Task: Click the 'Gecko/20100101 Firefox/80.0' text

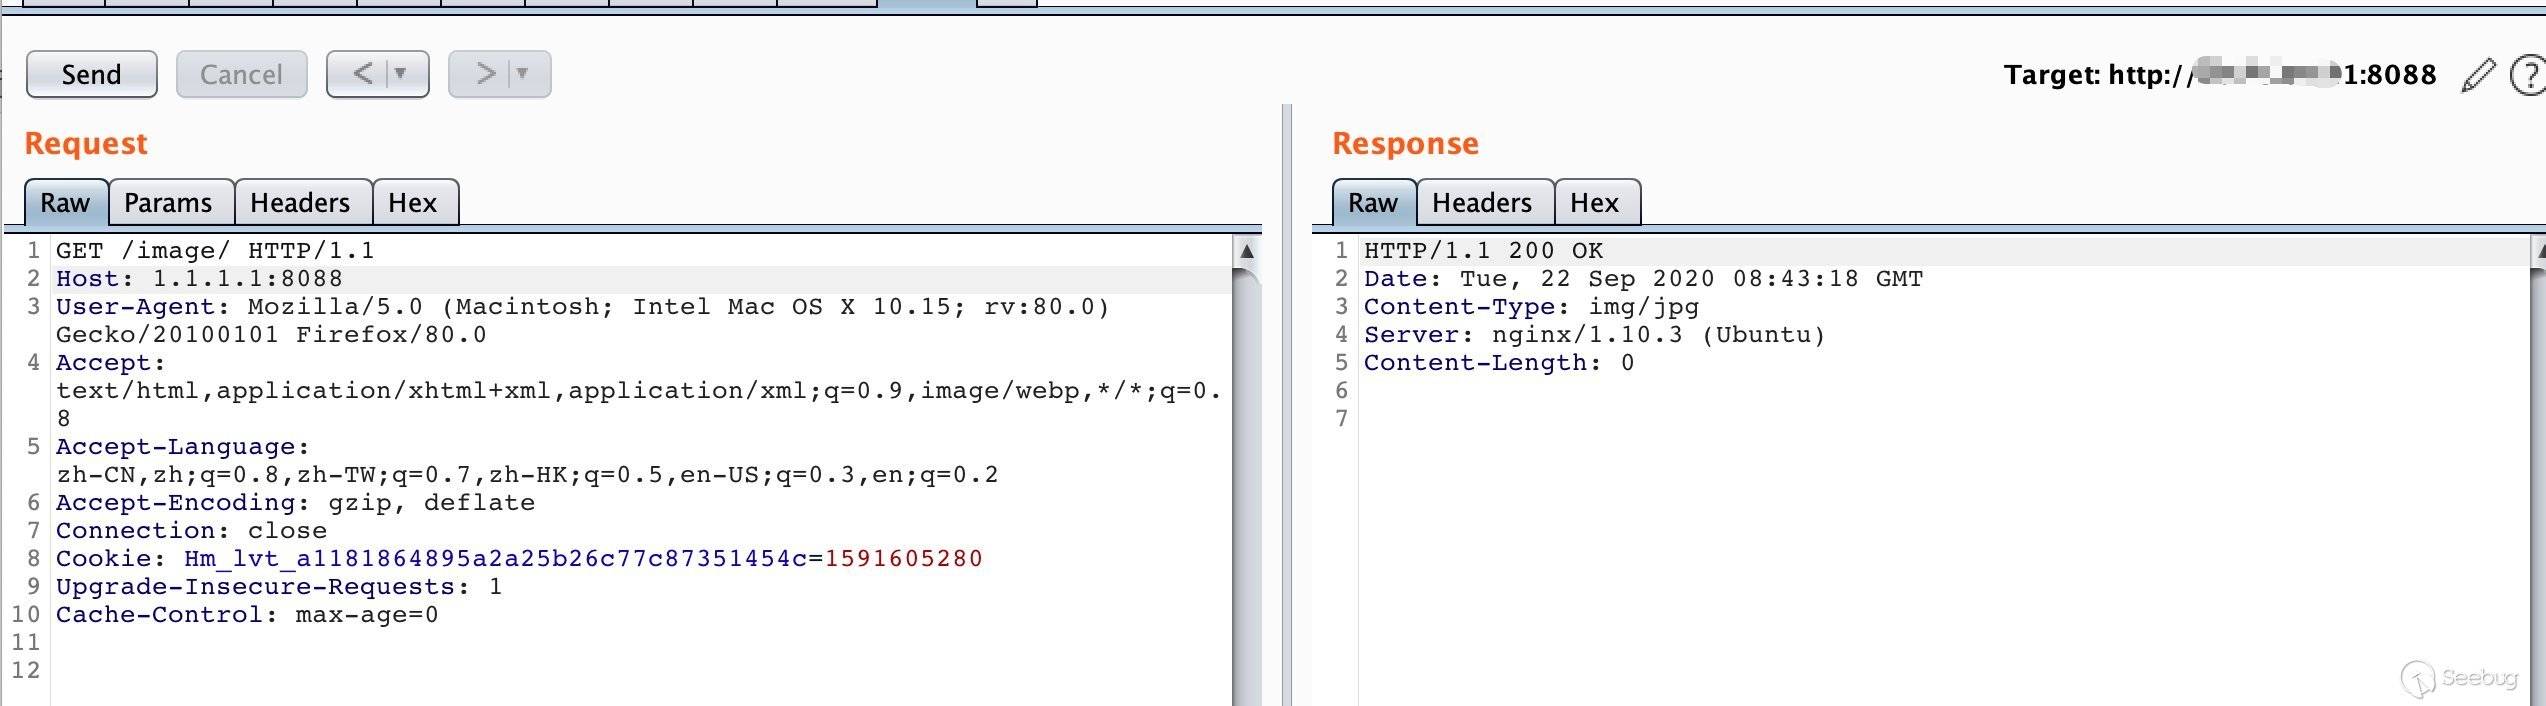Action: 271,335
